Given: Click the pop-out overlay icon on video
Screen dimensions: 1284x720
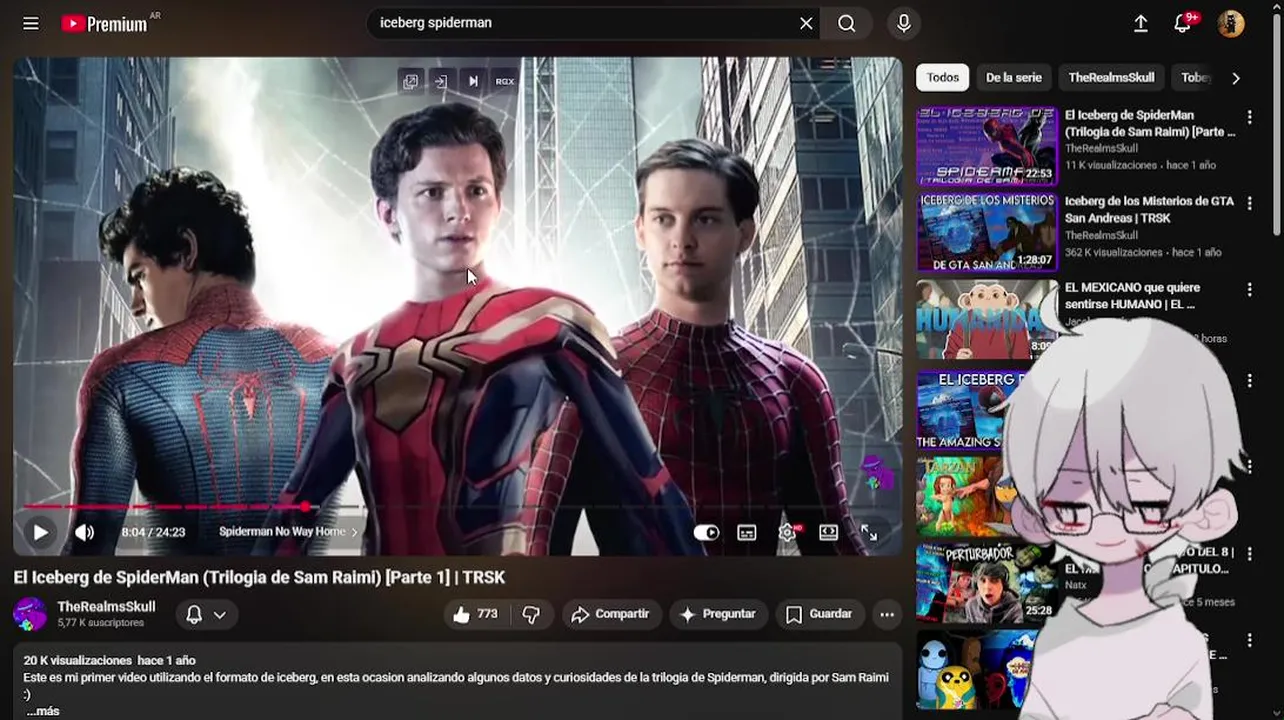Looking at the screenshot, I should point(410,82).
